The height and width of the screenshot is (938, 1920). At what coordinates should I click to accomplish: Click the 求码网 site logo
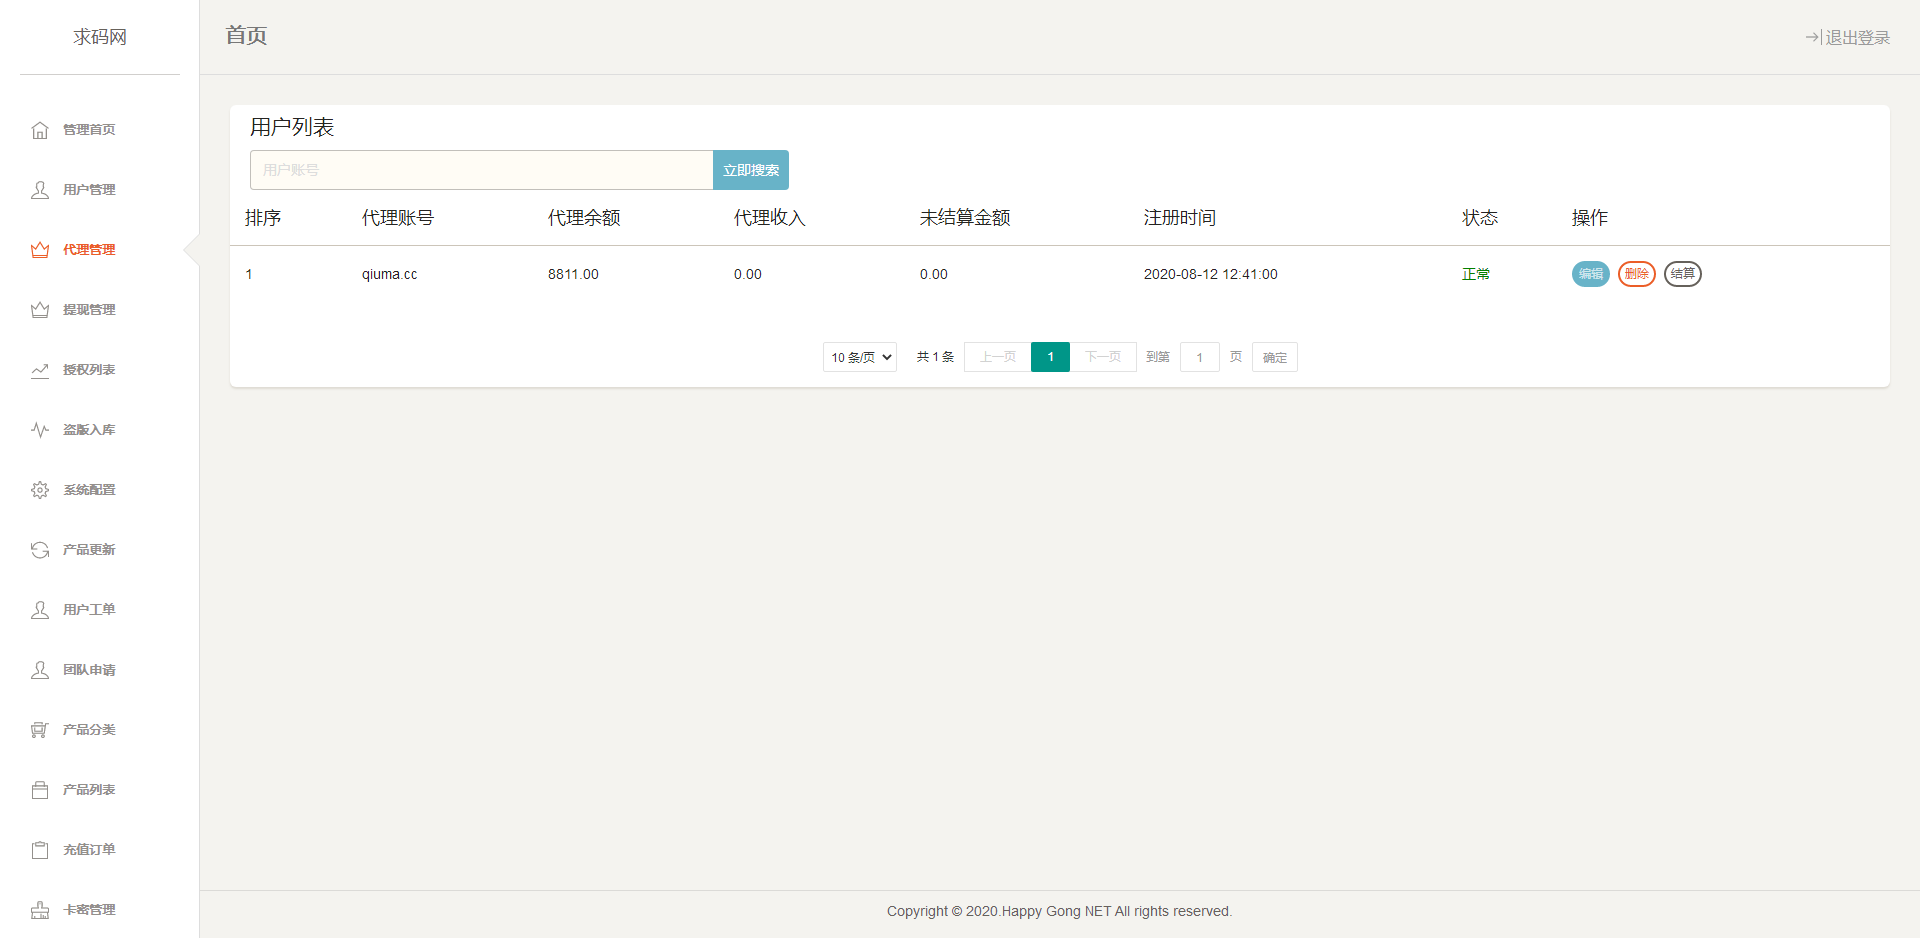[x=100, y=37]
